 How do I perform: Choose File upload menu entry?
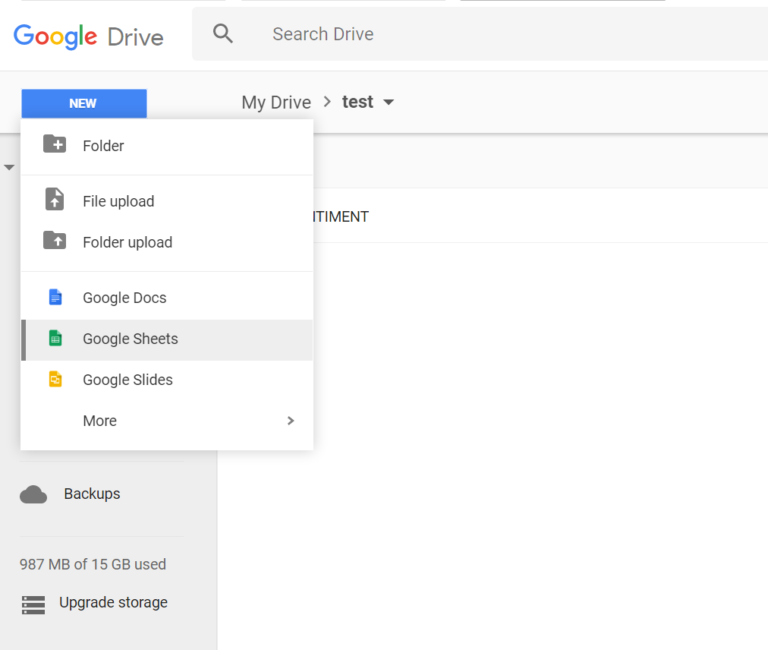click(118, 201)
